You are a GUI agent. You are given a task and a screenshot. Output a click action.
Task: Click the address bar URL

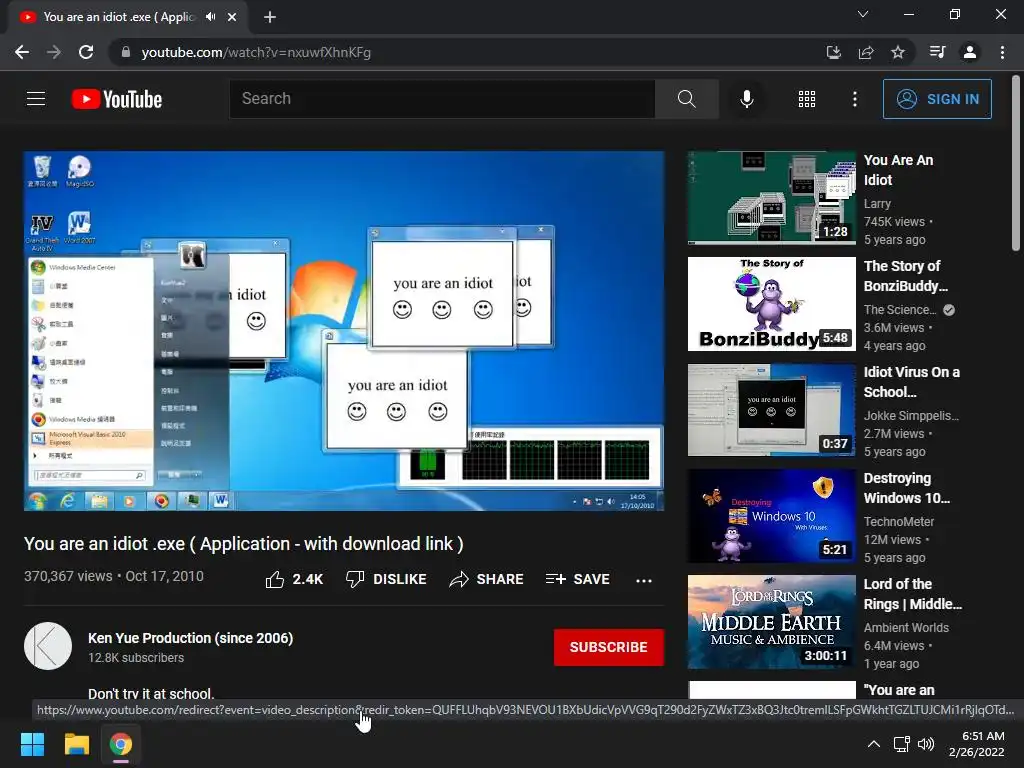point(256,52)
